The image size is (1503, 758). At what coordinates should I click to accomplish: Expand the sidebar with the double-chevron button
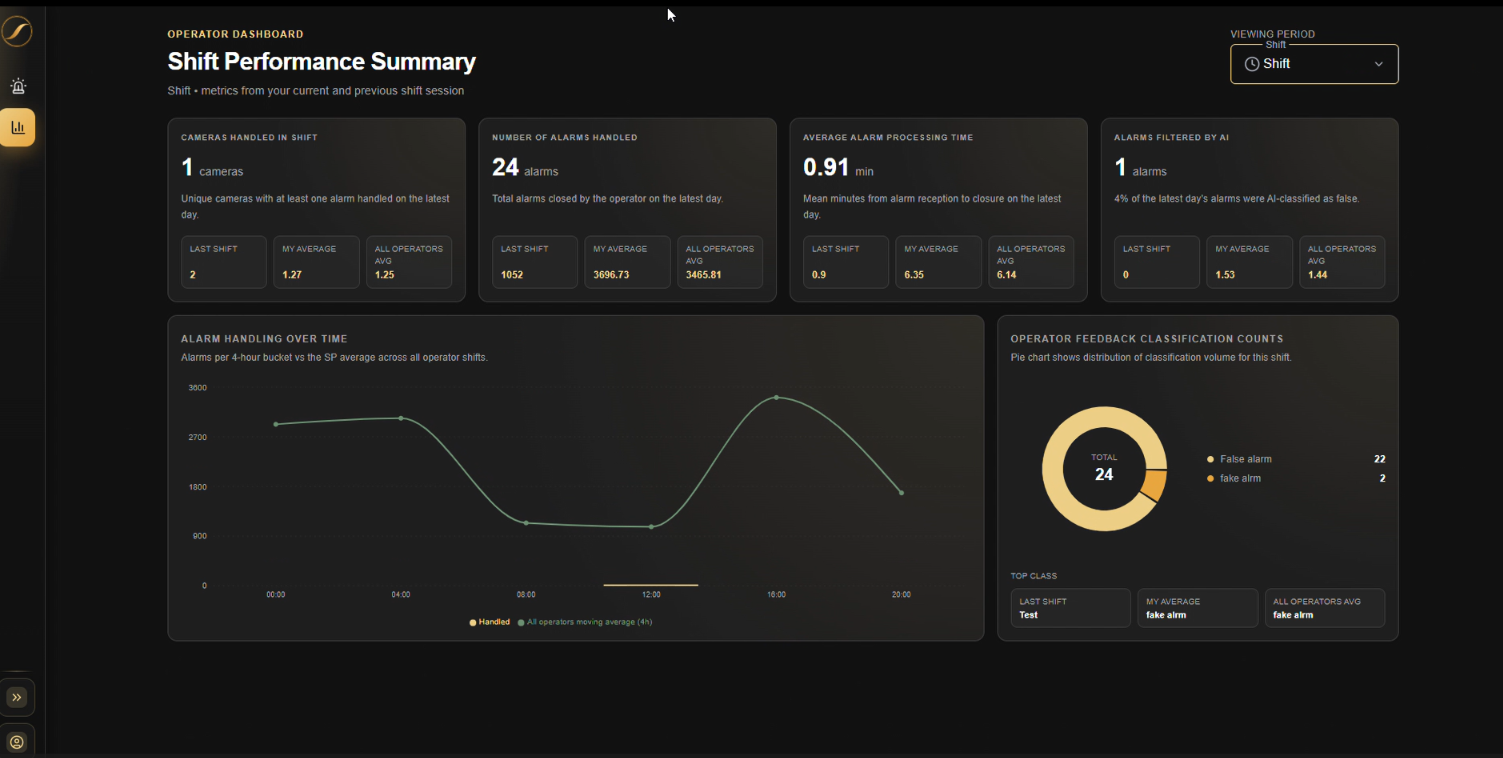click(17, 697)
